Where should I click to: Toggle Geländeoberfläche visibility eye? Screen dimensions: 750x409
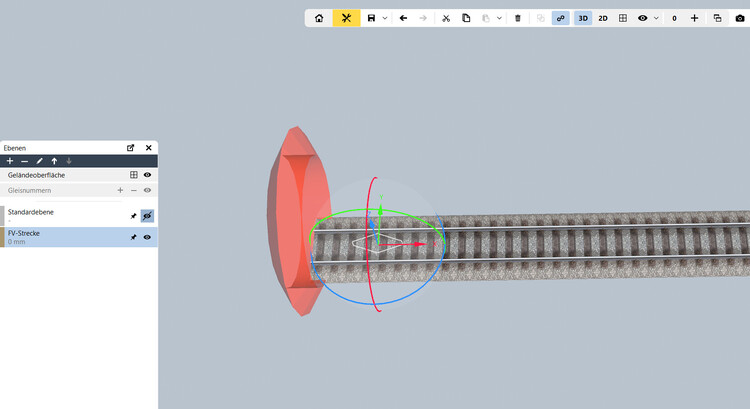pyautogui.click(x=147, y=175)
